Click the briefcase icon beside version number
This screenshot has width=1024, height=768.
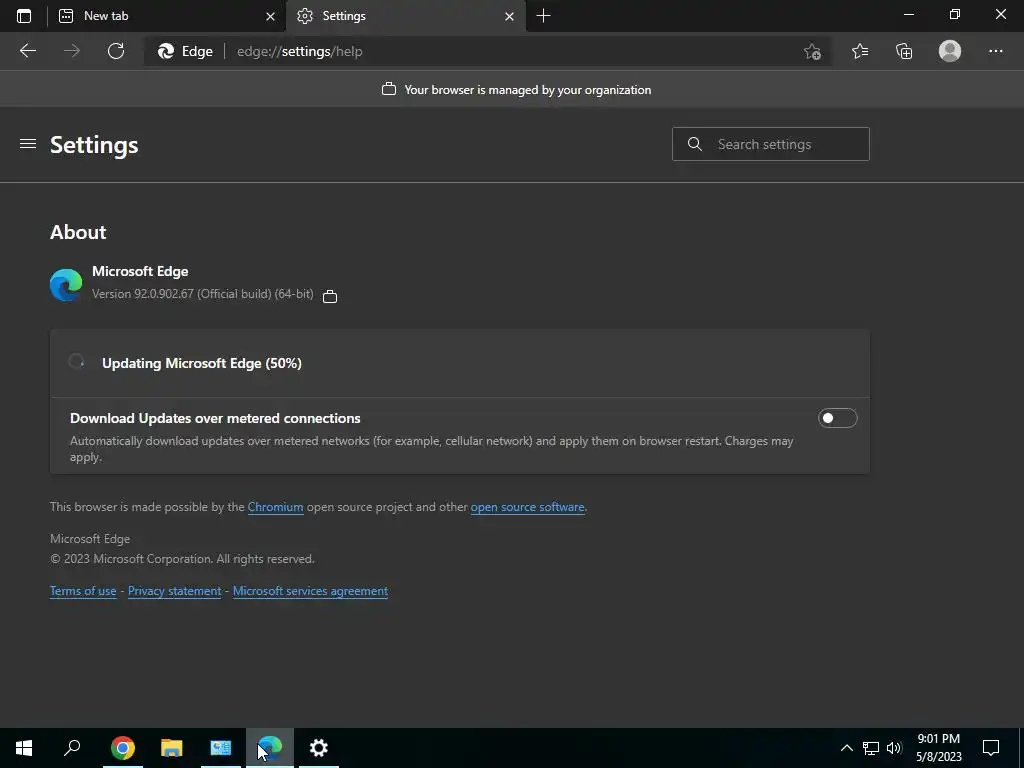click(x=330, y=296)
